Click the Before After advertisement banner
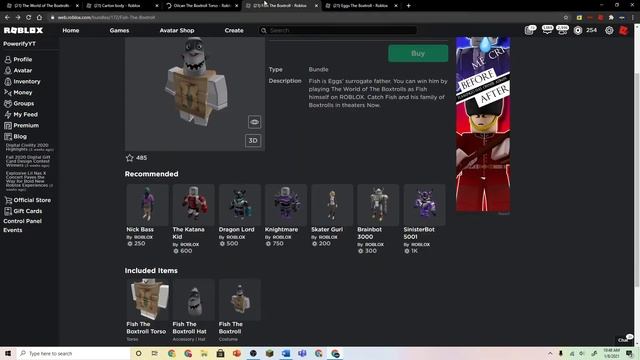Viewport: 640px width, 360px height. point(483,124)
